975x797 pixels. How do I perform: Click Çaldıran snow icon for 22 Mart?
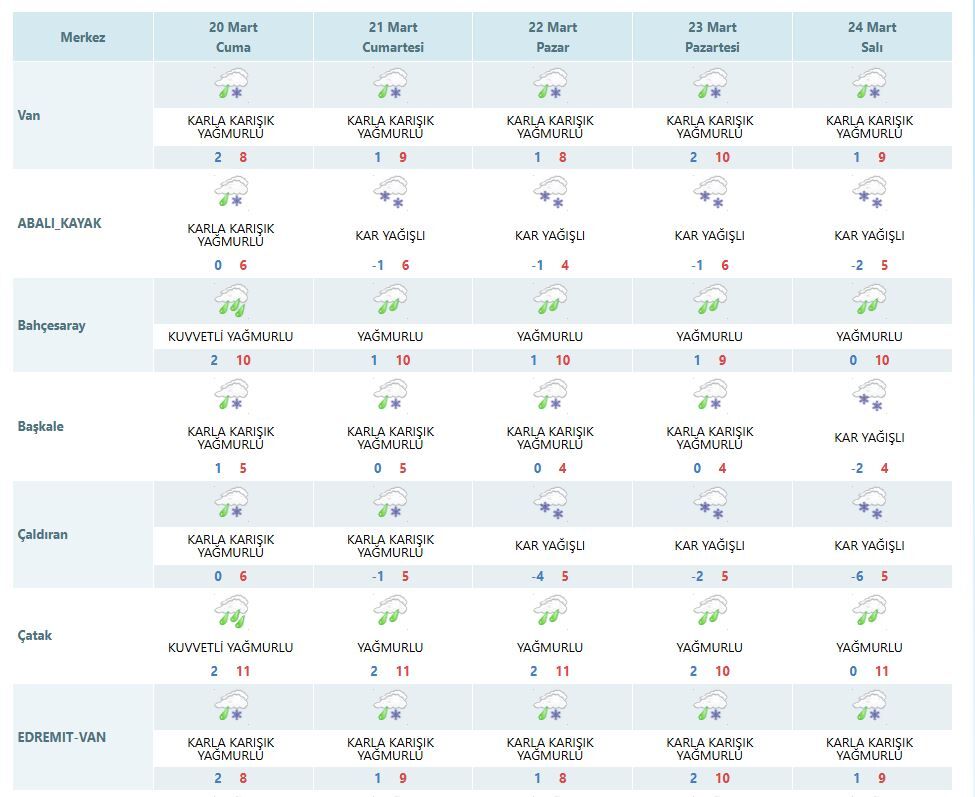coord(550,503)
